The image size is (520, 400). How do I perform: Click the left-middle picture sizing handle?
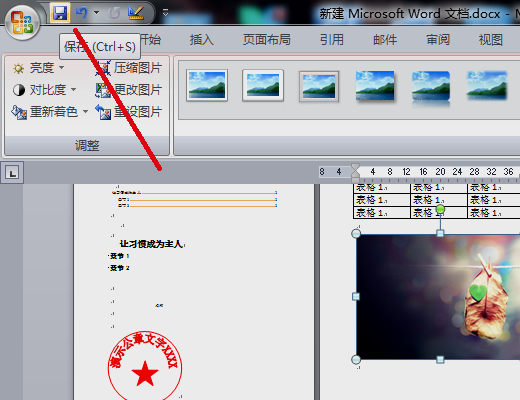(356, 296)
